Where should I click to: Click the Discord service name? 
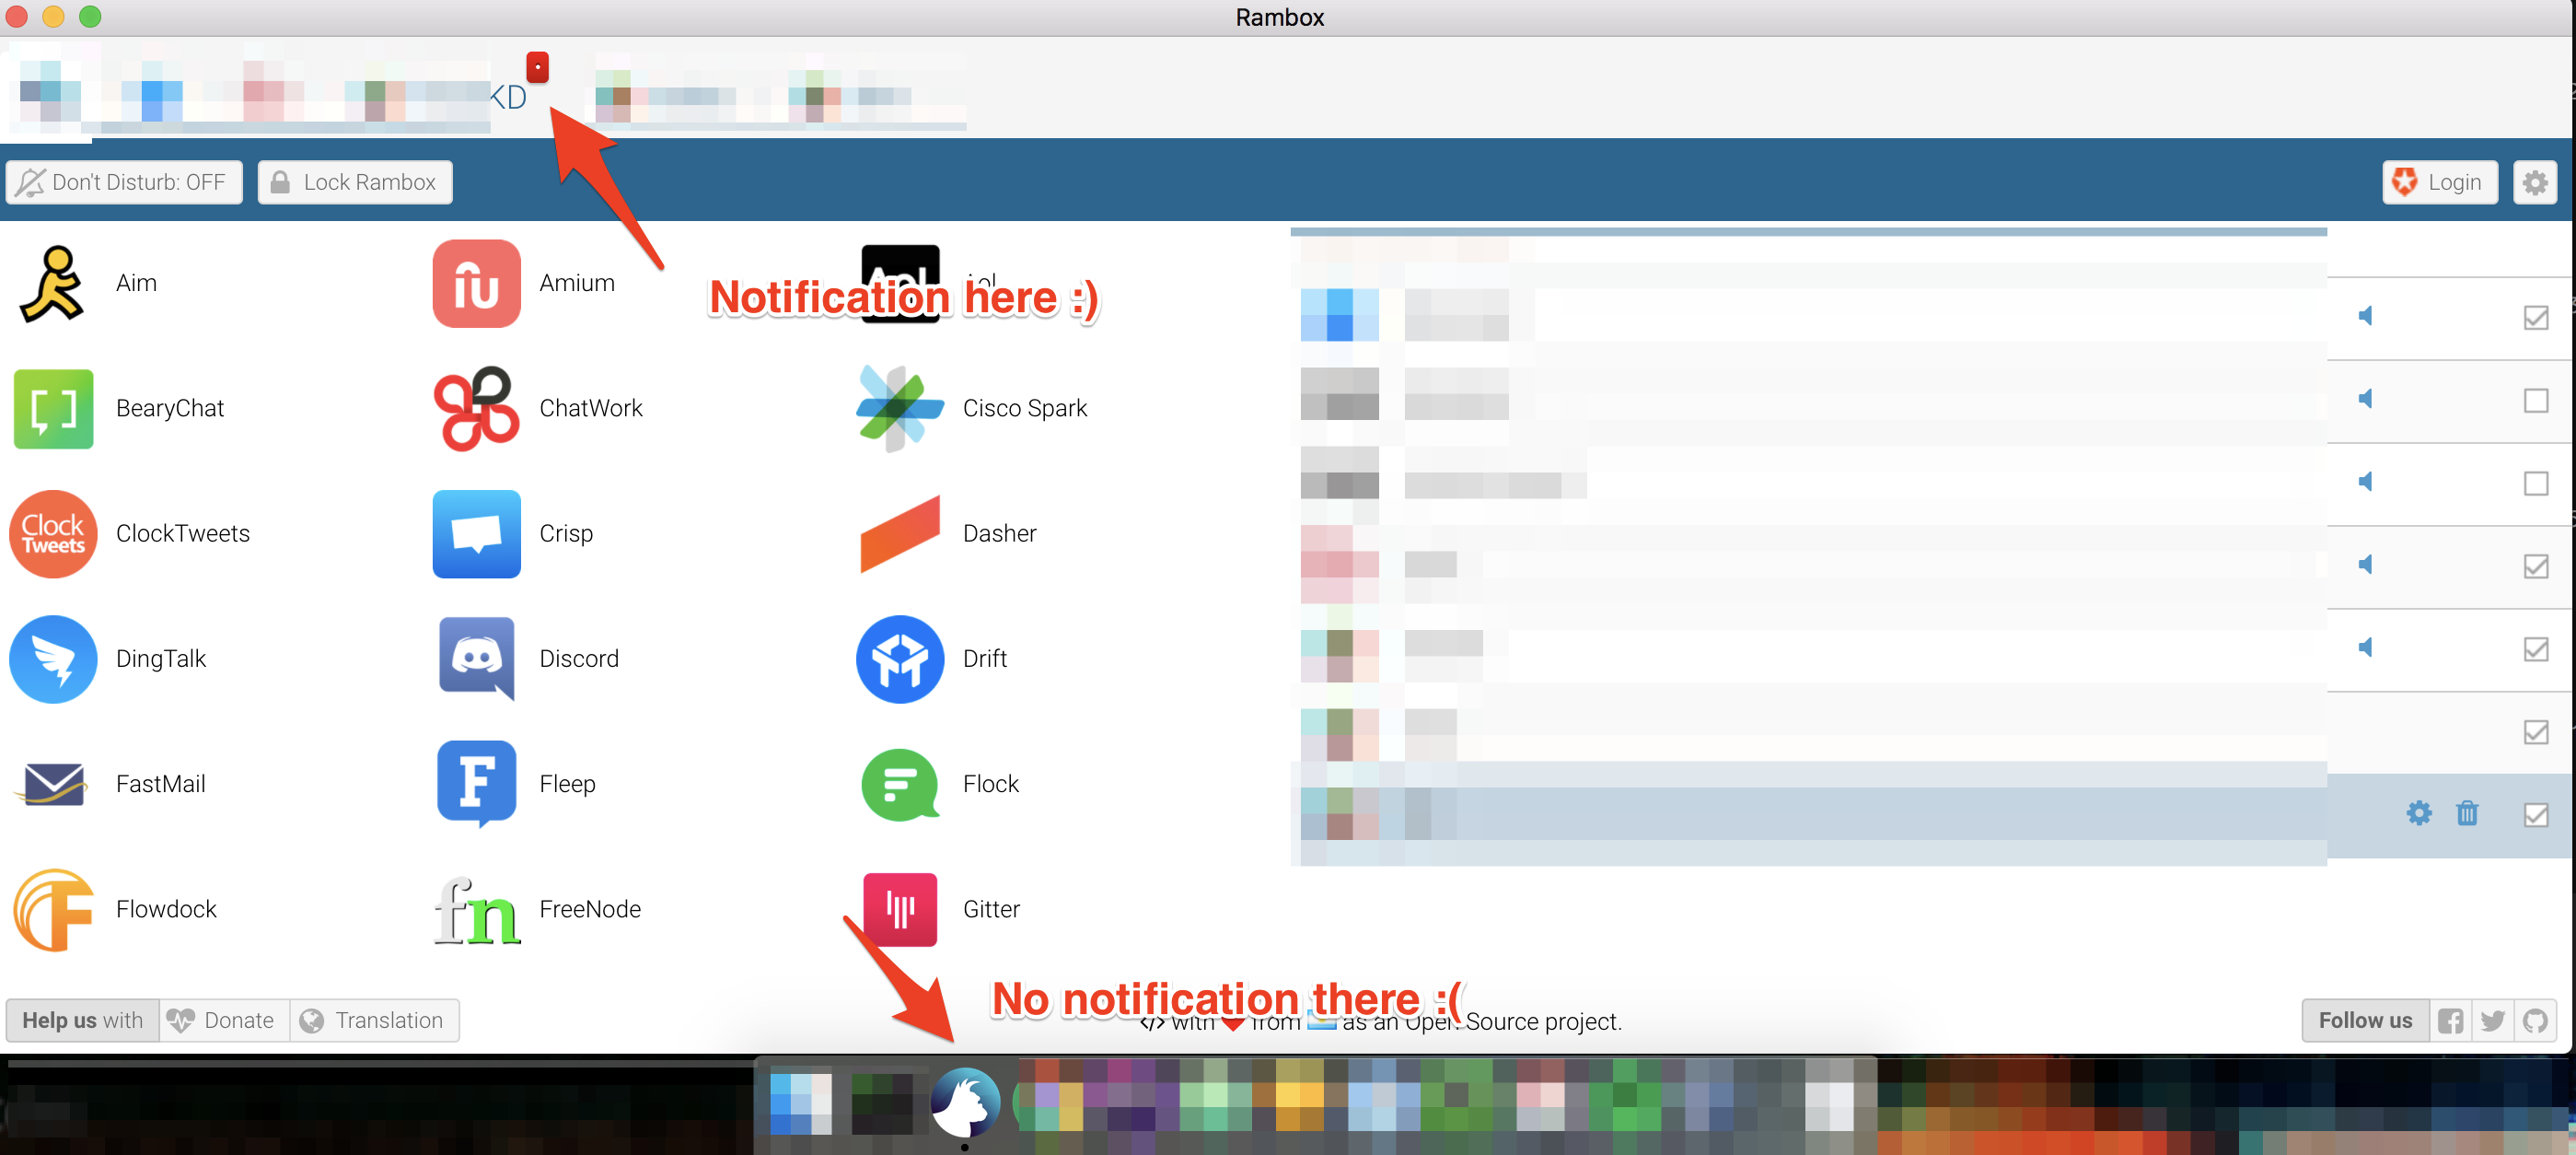tap(579, 659)
